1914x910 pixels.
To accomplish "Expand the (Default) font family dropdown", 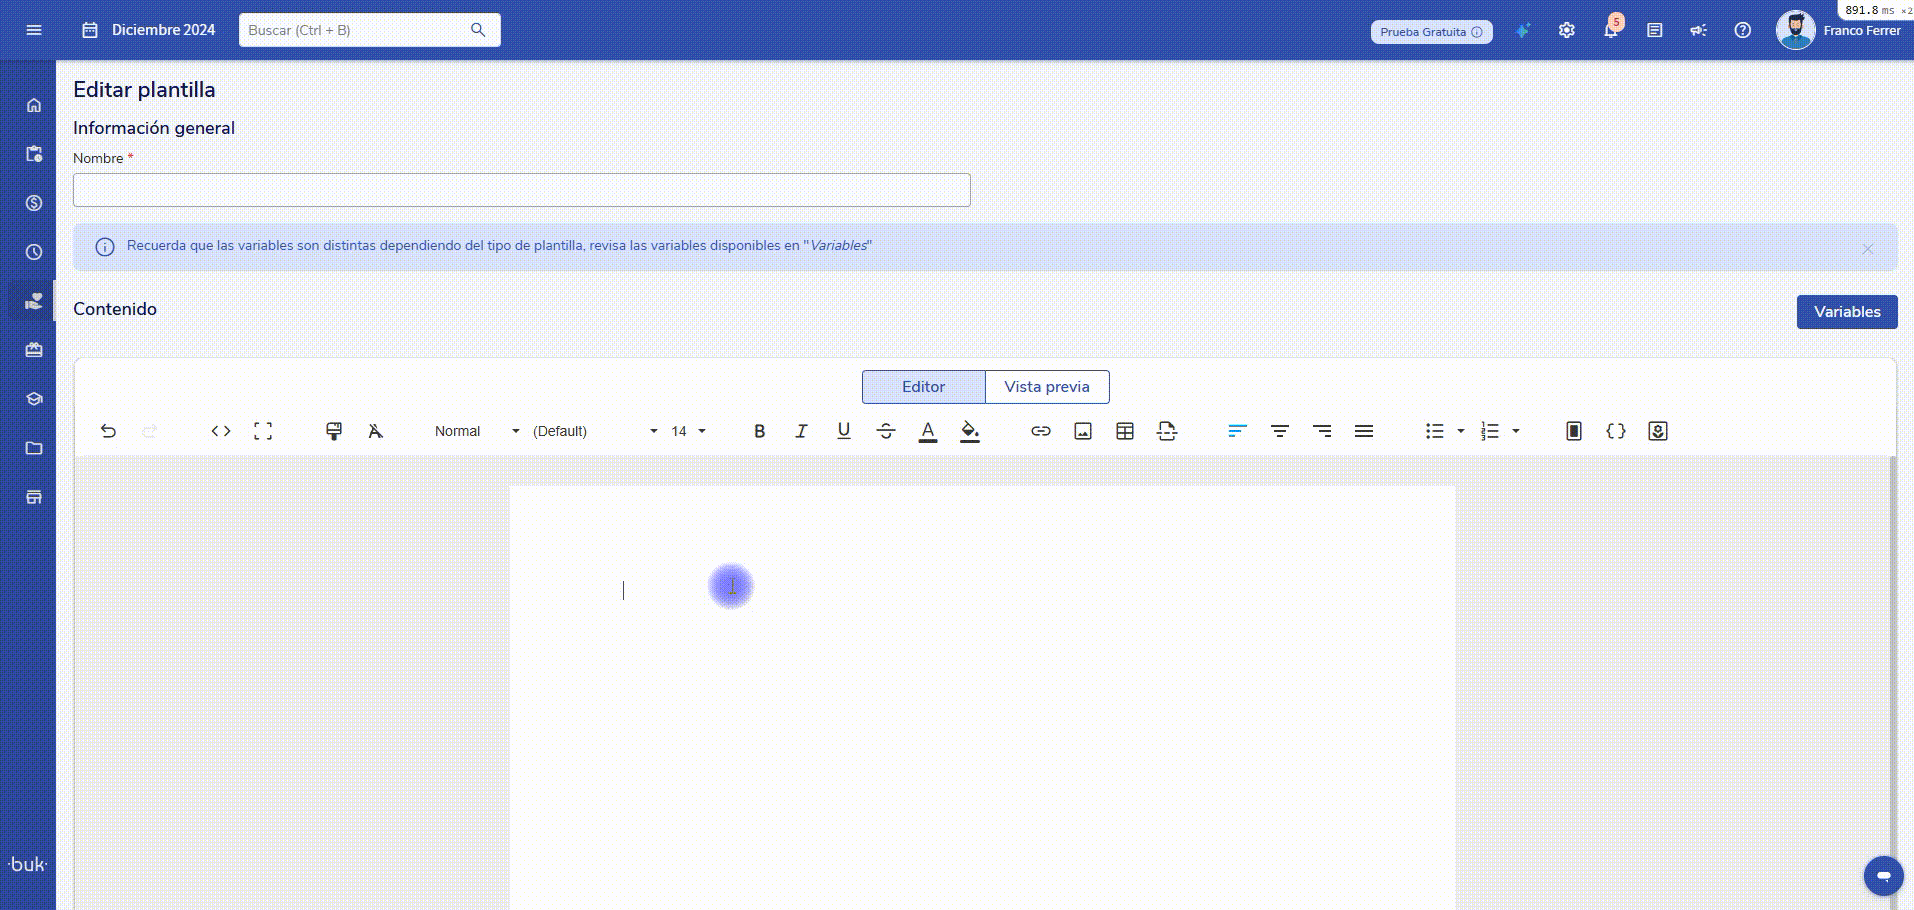I will (594, 431).
